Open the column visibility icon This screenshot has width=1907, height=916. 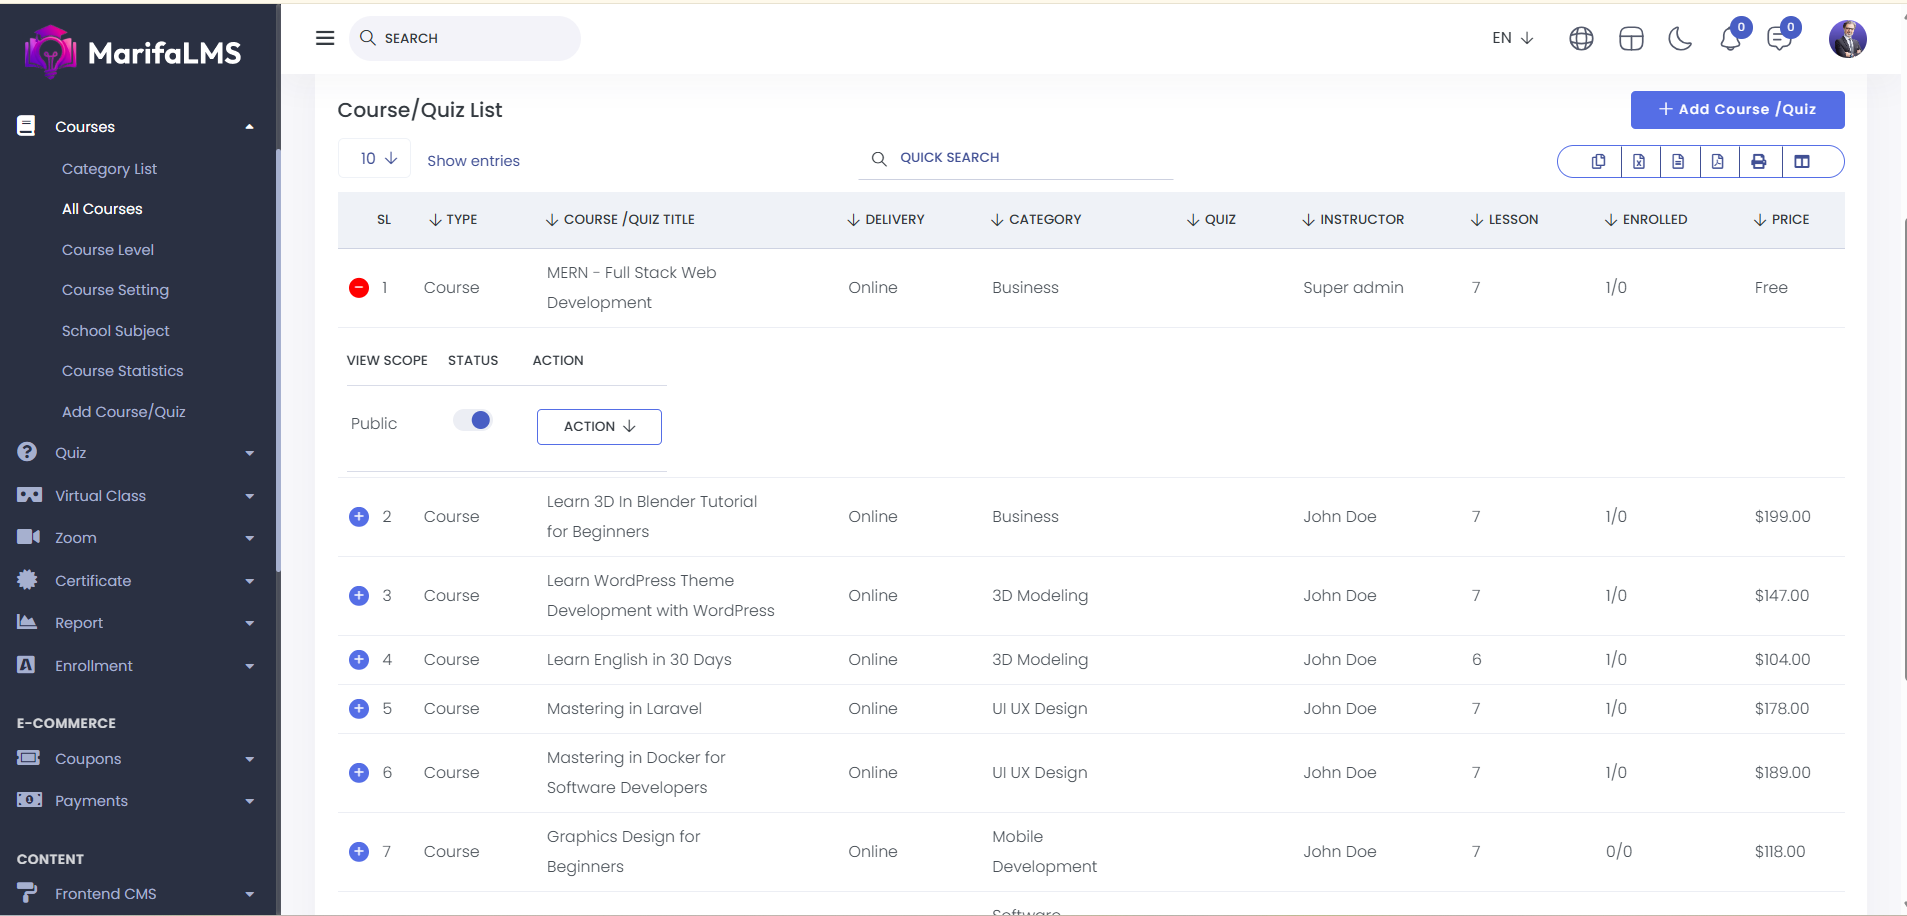pos(1802,162)
